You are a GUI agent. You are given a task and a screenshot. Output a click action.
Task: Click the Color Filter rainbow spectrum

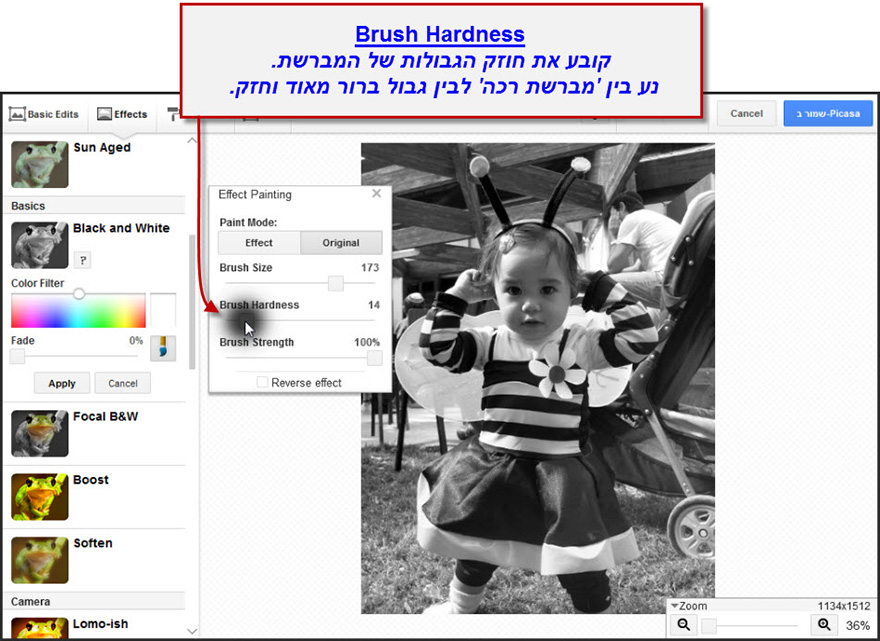(78, 311)
